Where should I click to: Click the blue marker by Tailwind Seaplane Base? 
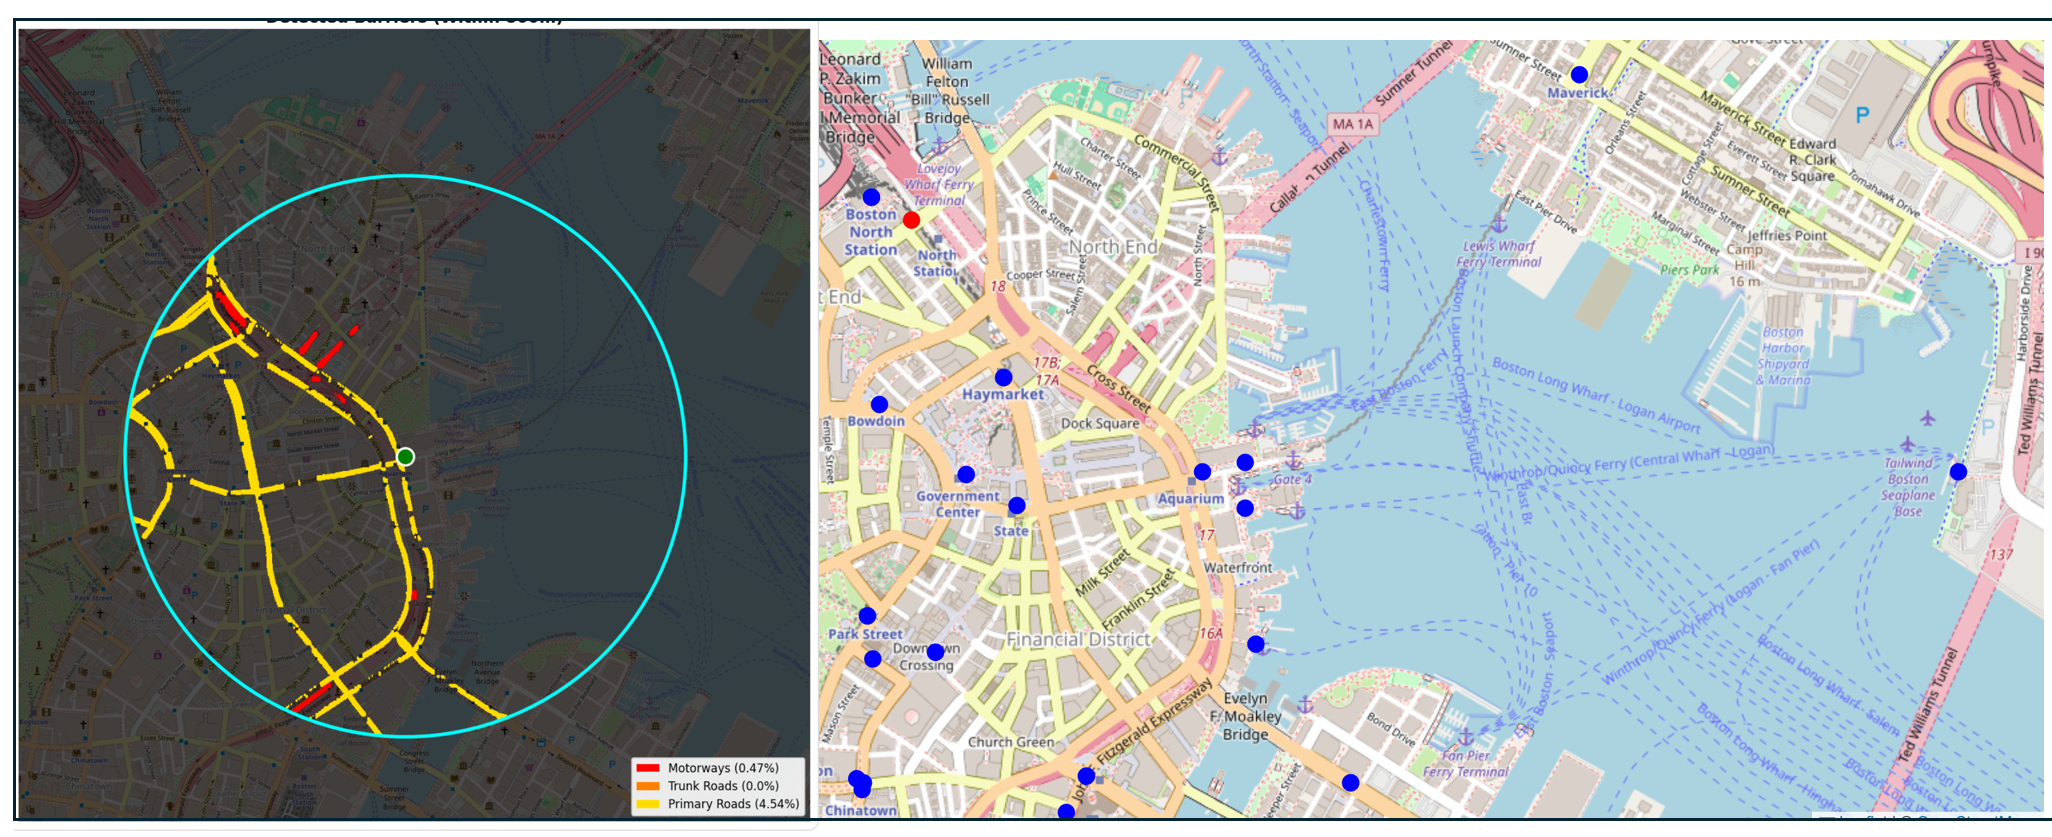point(1958,472)
